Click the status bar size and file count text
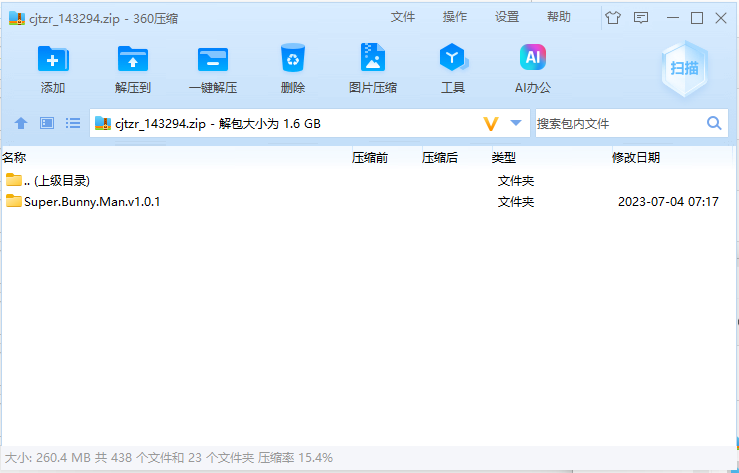This screenshot has width=739, height=473. 169,457
